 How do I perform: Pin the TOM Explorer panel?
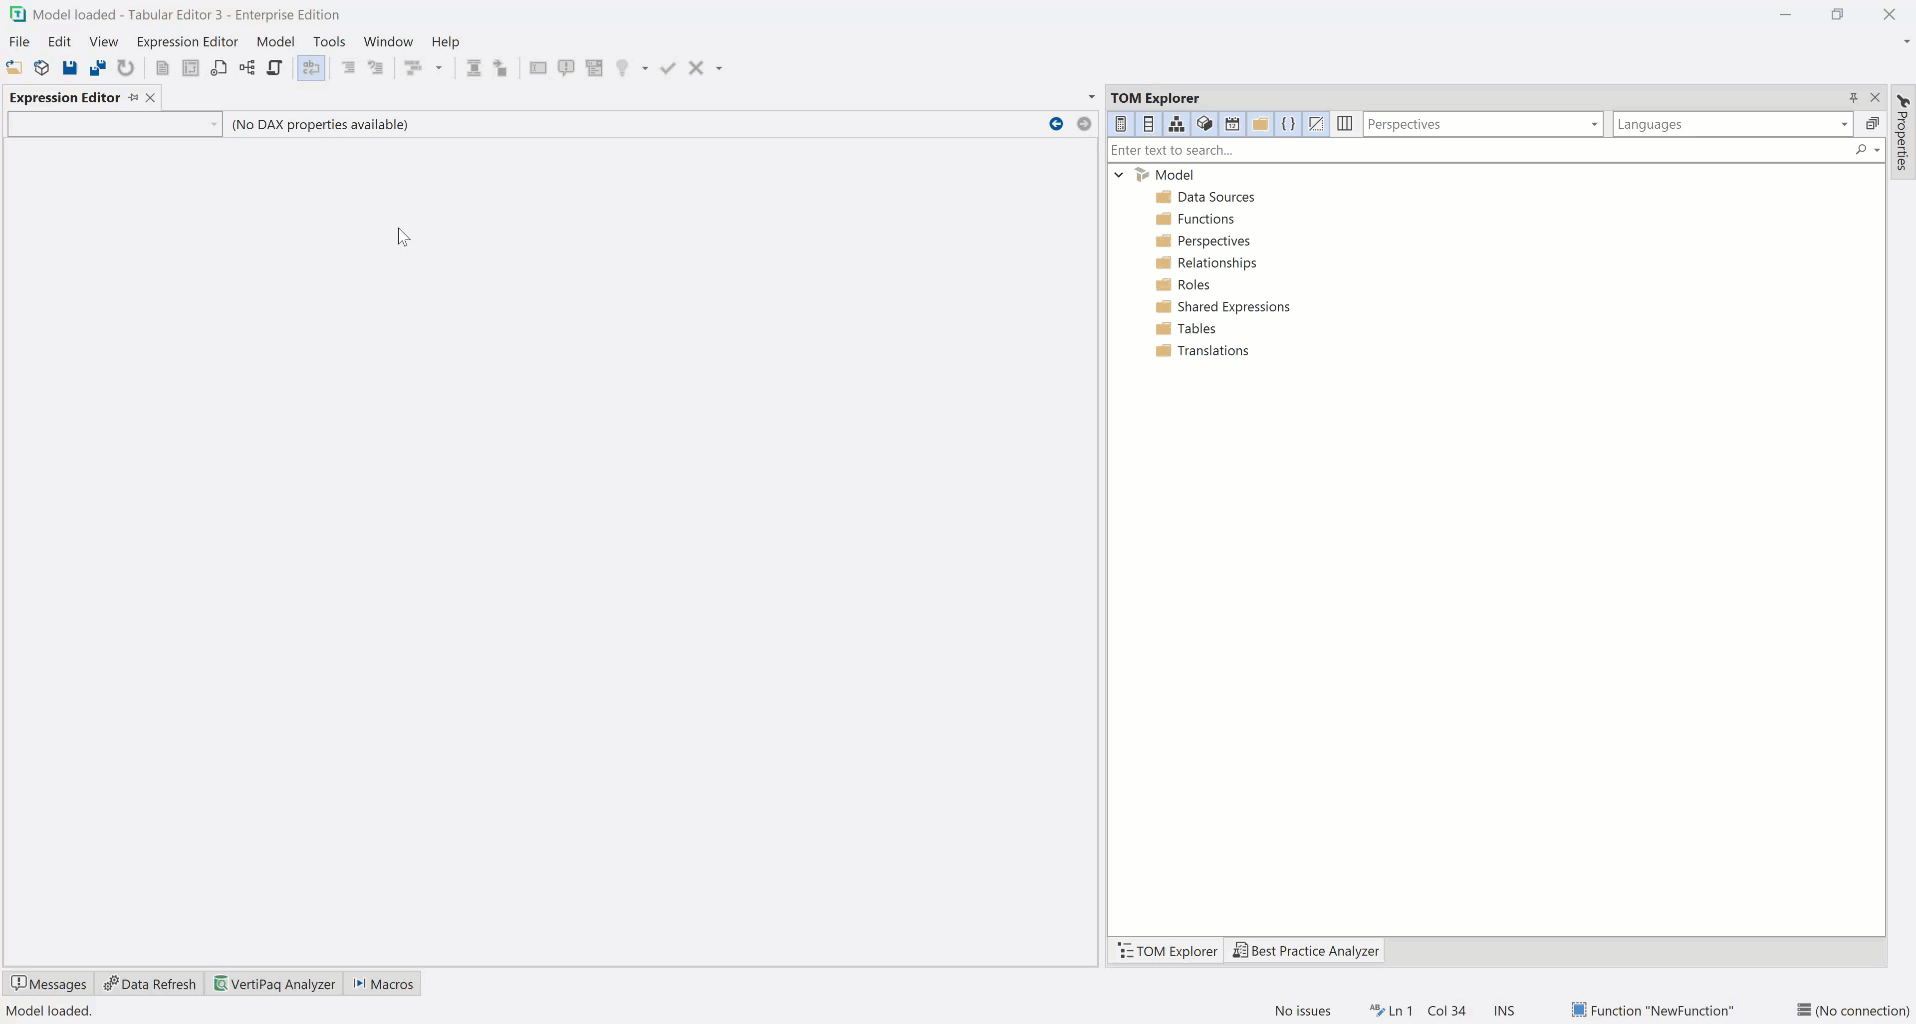1853,98
